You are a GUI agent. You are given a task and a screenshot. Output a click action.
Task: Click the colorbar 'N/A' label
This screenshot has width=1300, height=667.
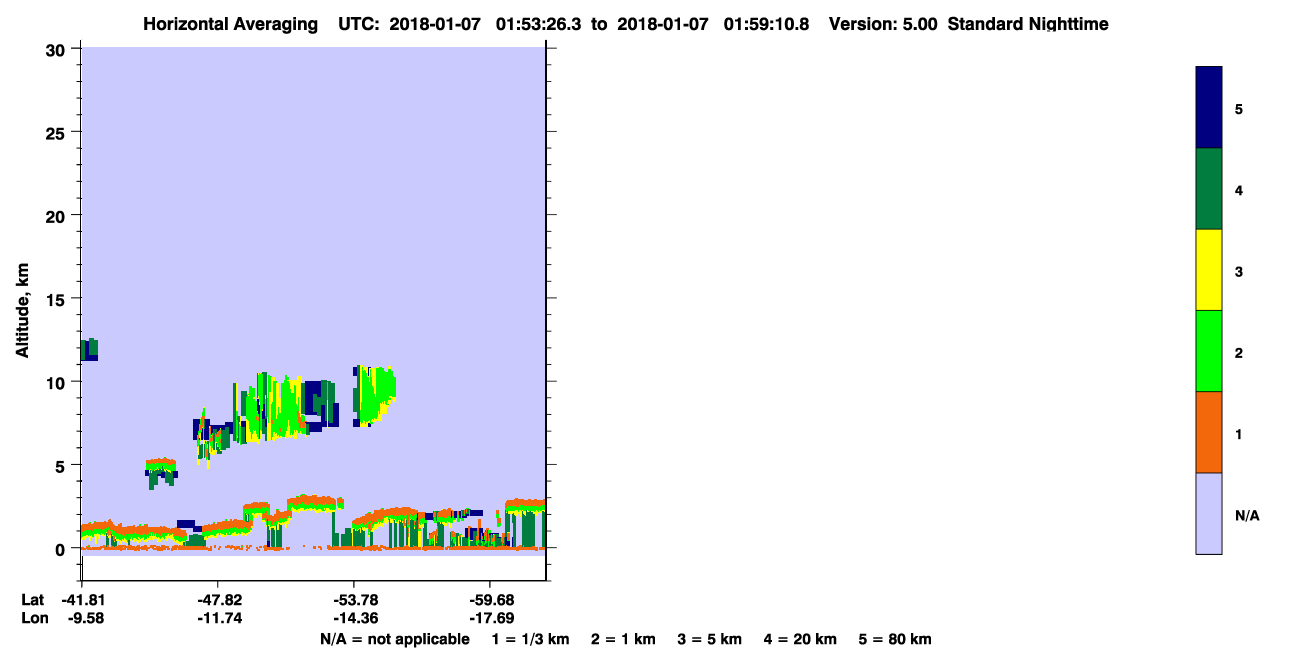(1247, 516)
